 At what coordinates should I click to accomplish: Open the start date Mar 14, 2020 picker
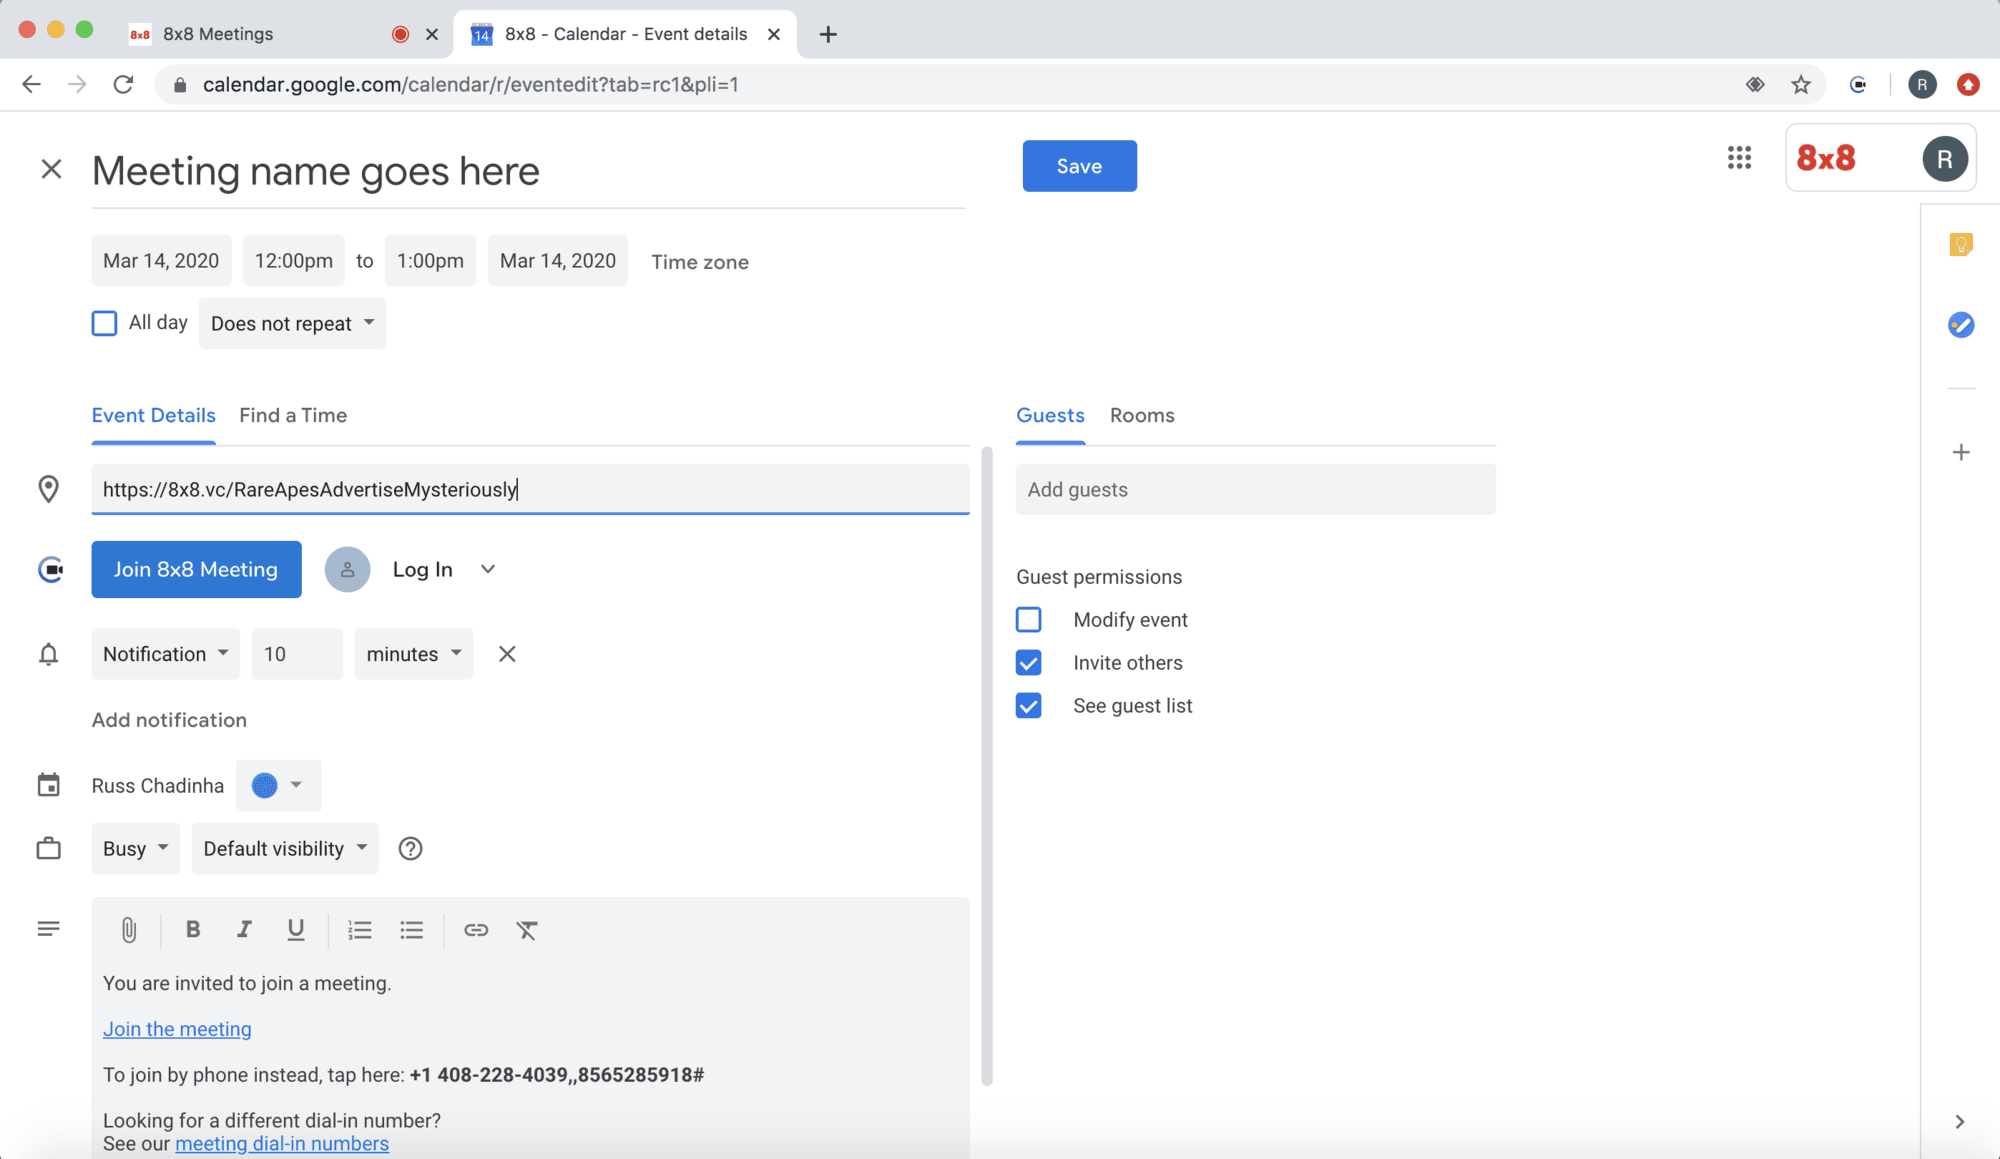click(161, 261)
